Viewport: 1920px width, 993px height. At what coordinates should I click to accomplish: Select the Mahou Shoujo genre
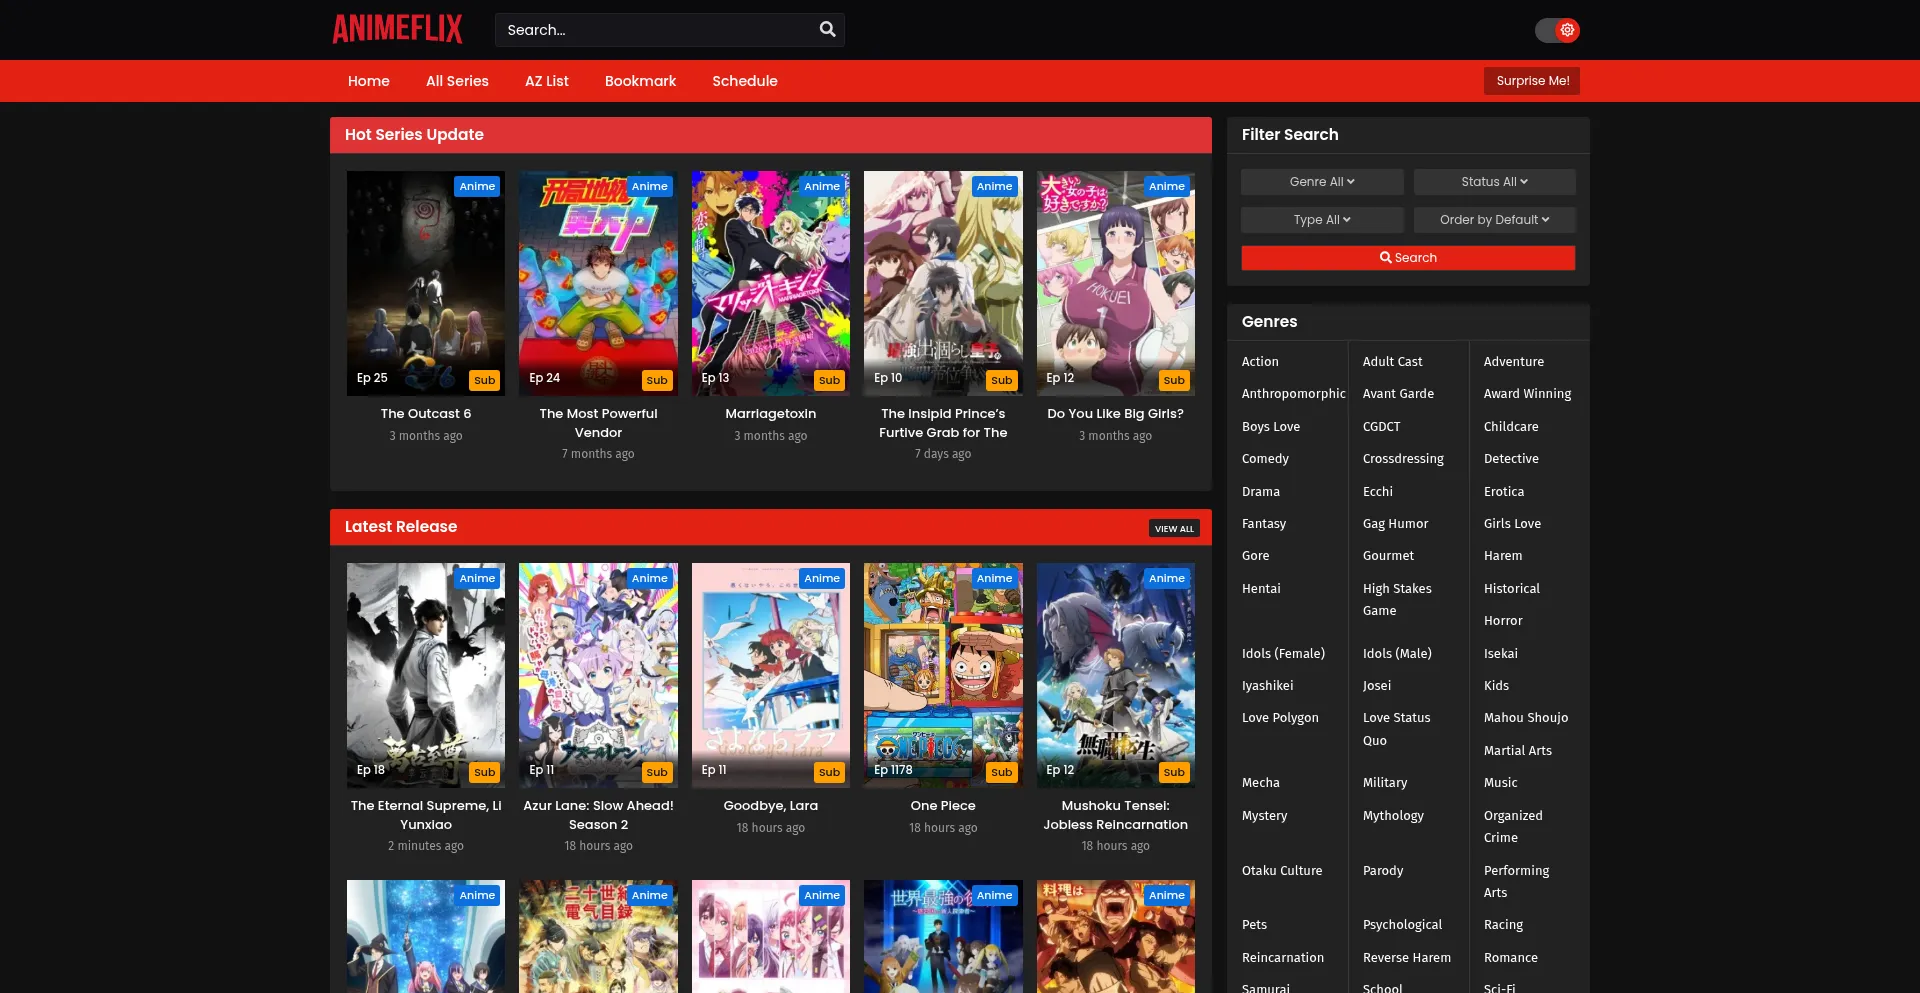(1526, 718)
